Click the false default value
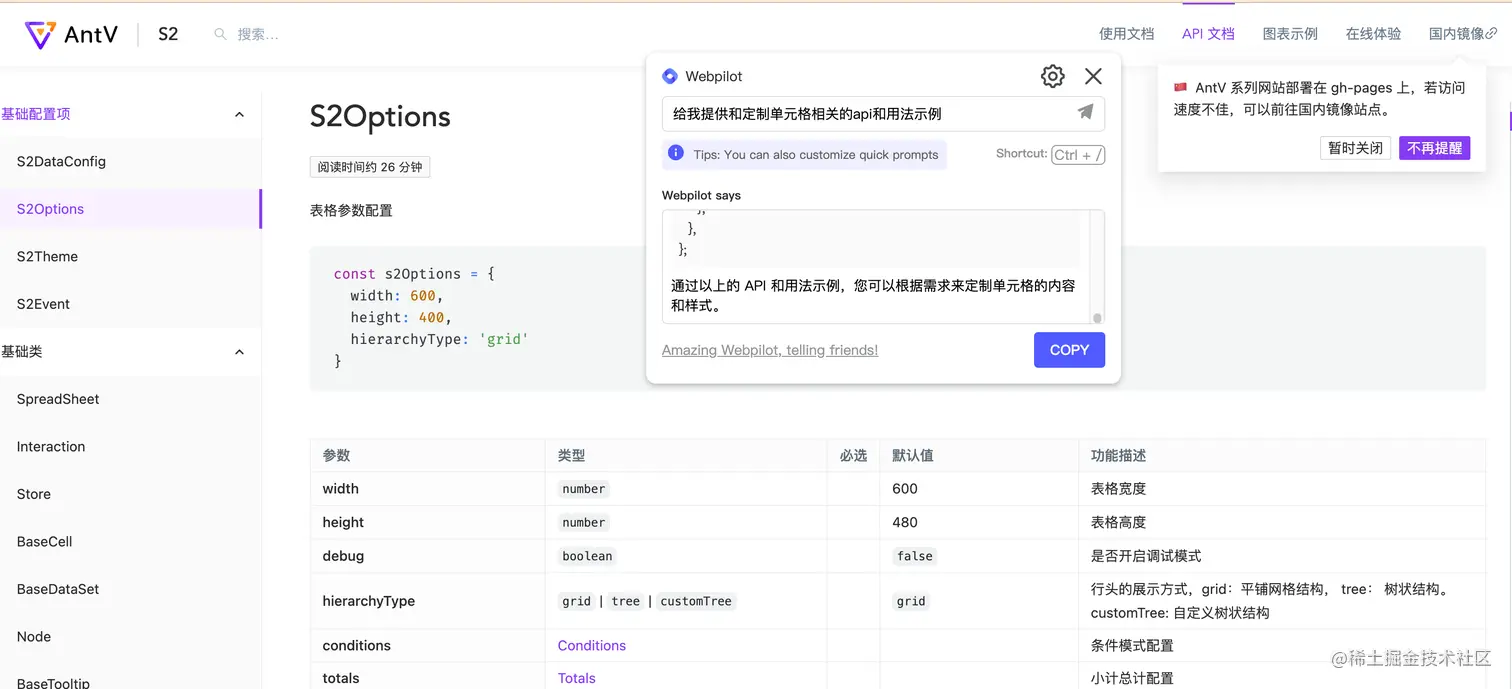The width and height of the screenshot is (1512, 689). [914, 556]
